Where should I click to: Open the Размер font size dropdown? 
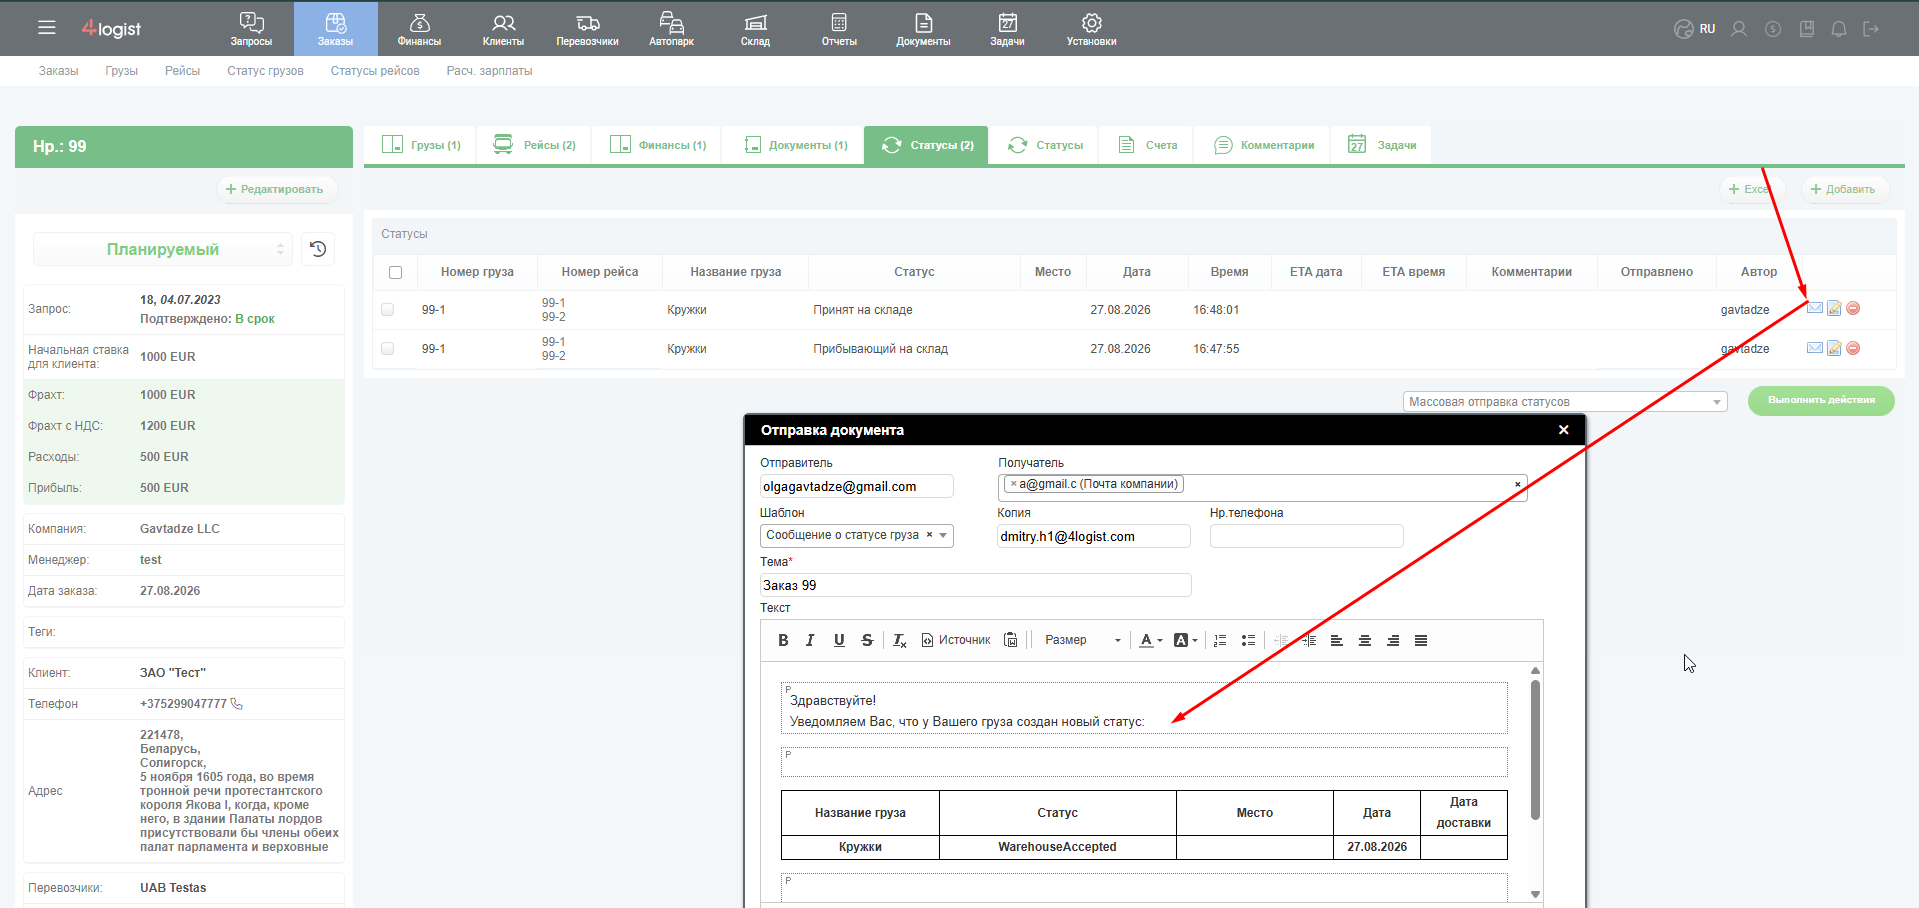(x=1082, y=640)
